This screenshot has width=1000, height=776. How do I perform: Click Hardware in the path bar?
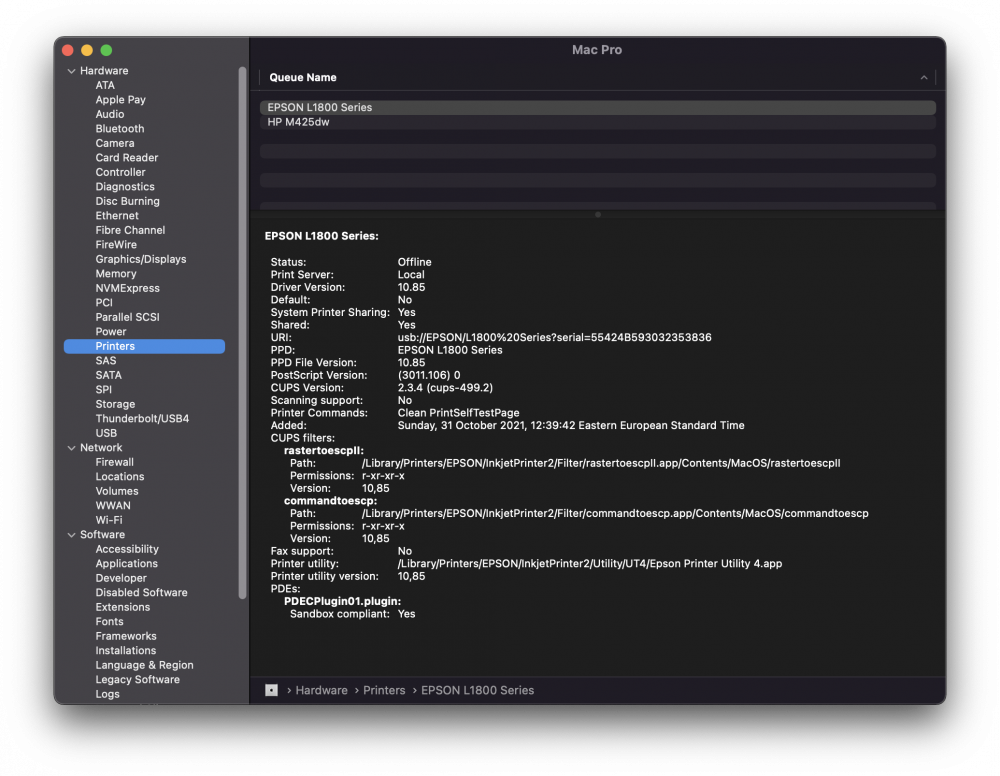[x=321, y=690]
